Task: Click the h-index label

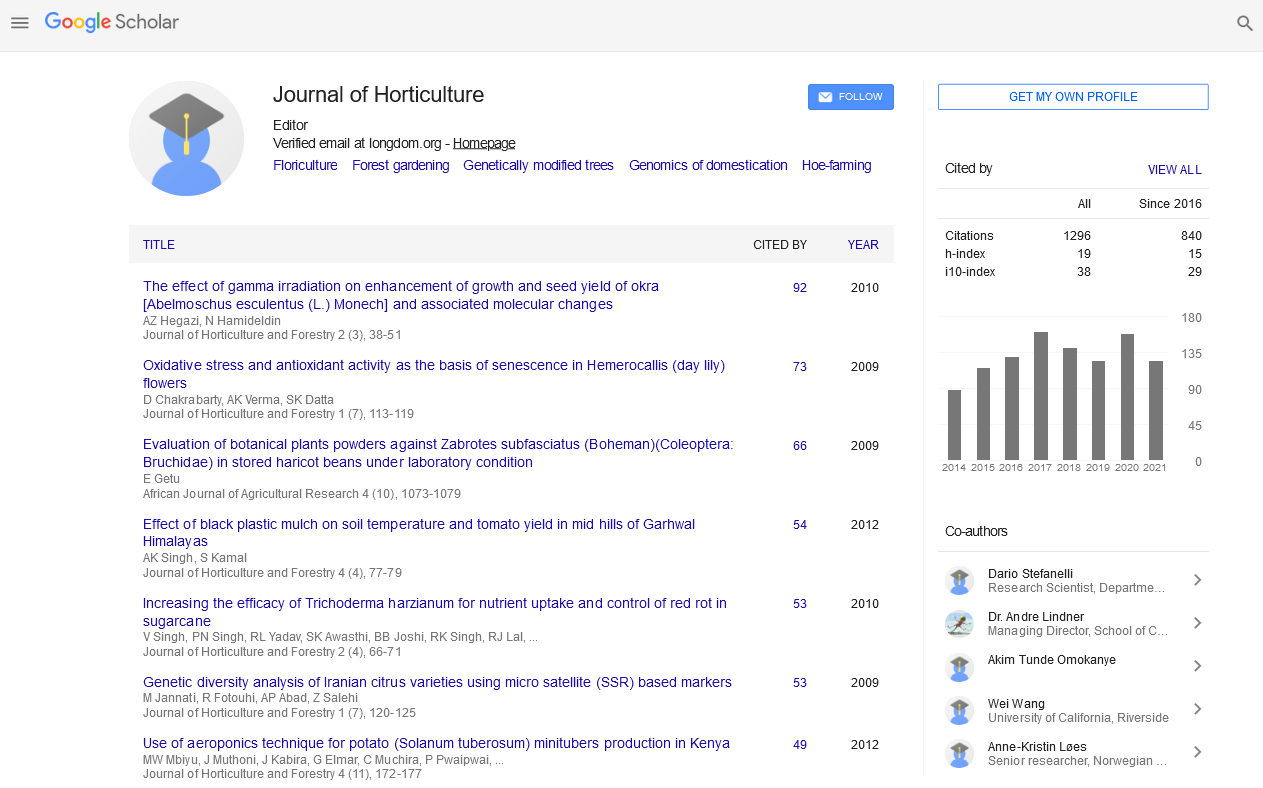Action: [x=965, y=254]
